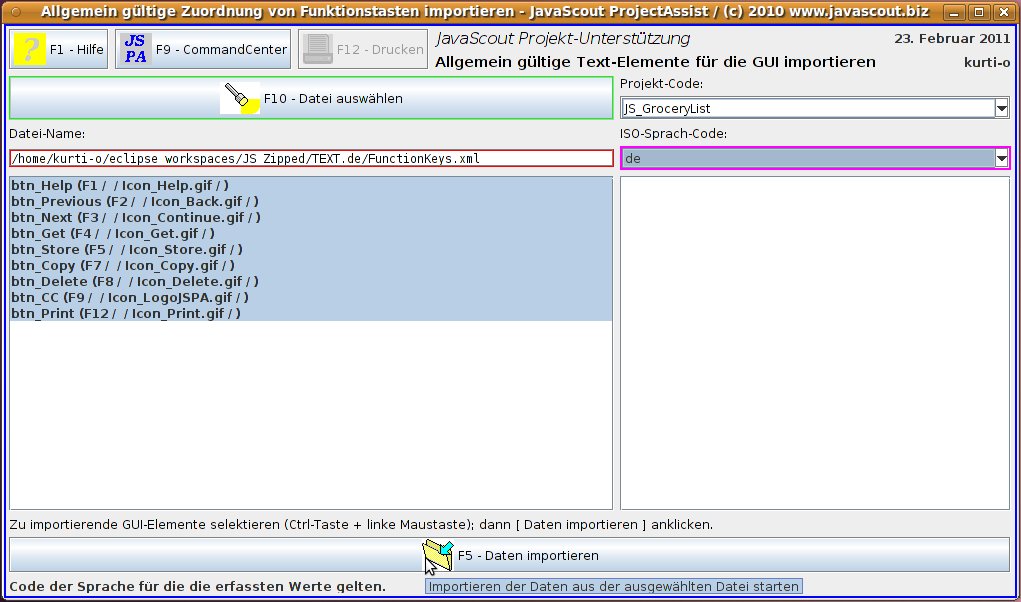Select btn_Delete in the element list

[x=135, y=281]
